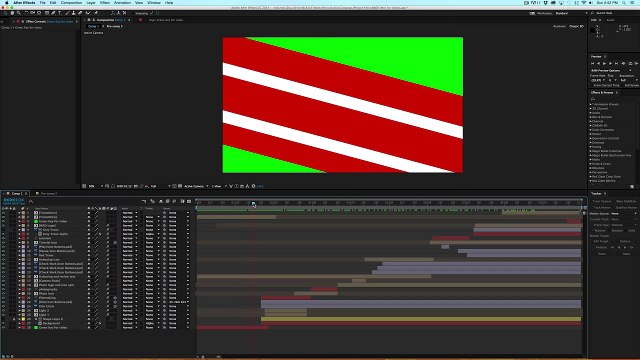Click Play in the Preview panel
The image size is (640, 360).
(x=604, y=64)
